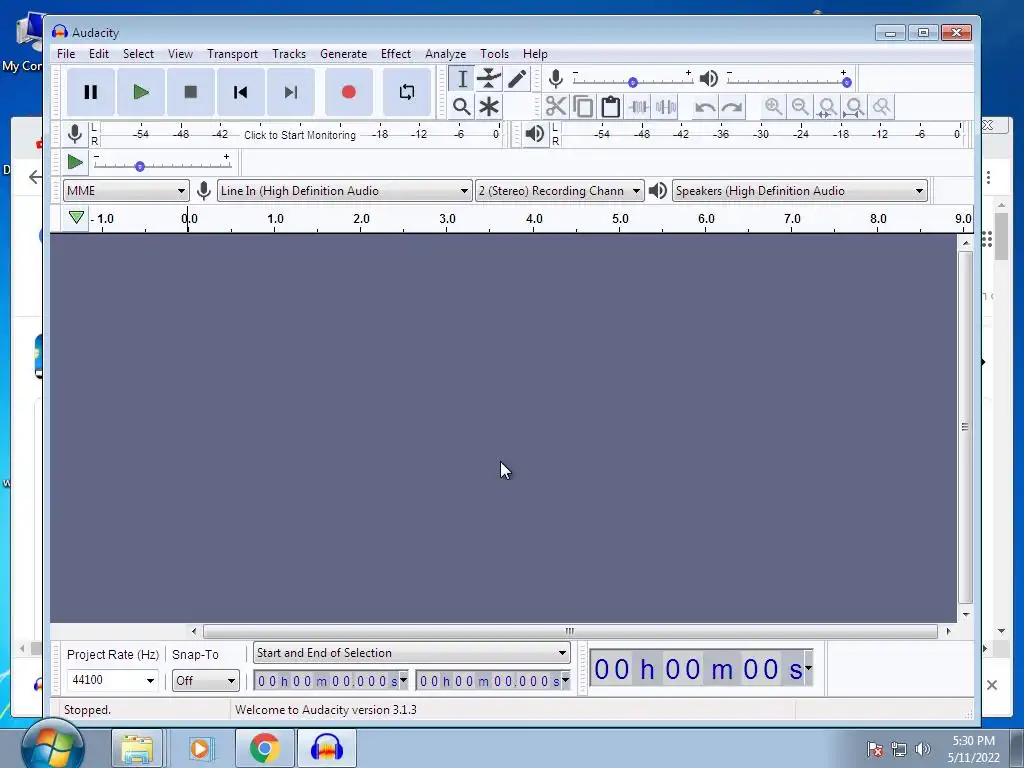Screen dimensions: 1024x768
Task: Select the Envelope tool
Action: click(488, 80)
